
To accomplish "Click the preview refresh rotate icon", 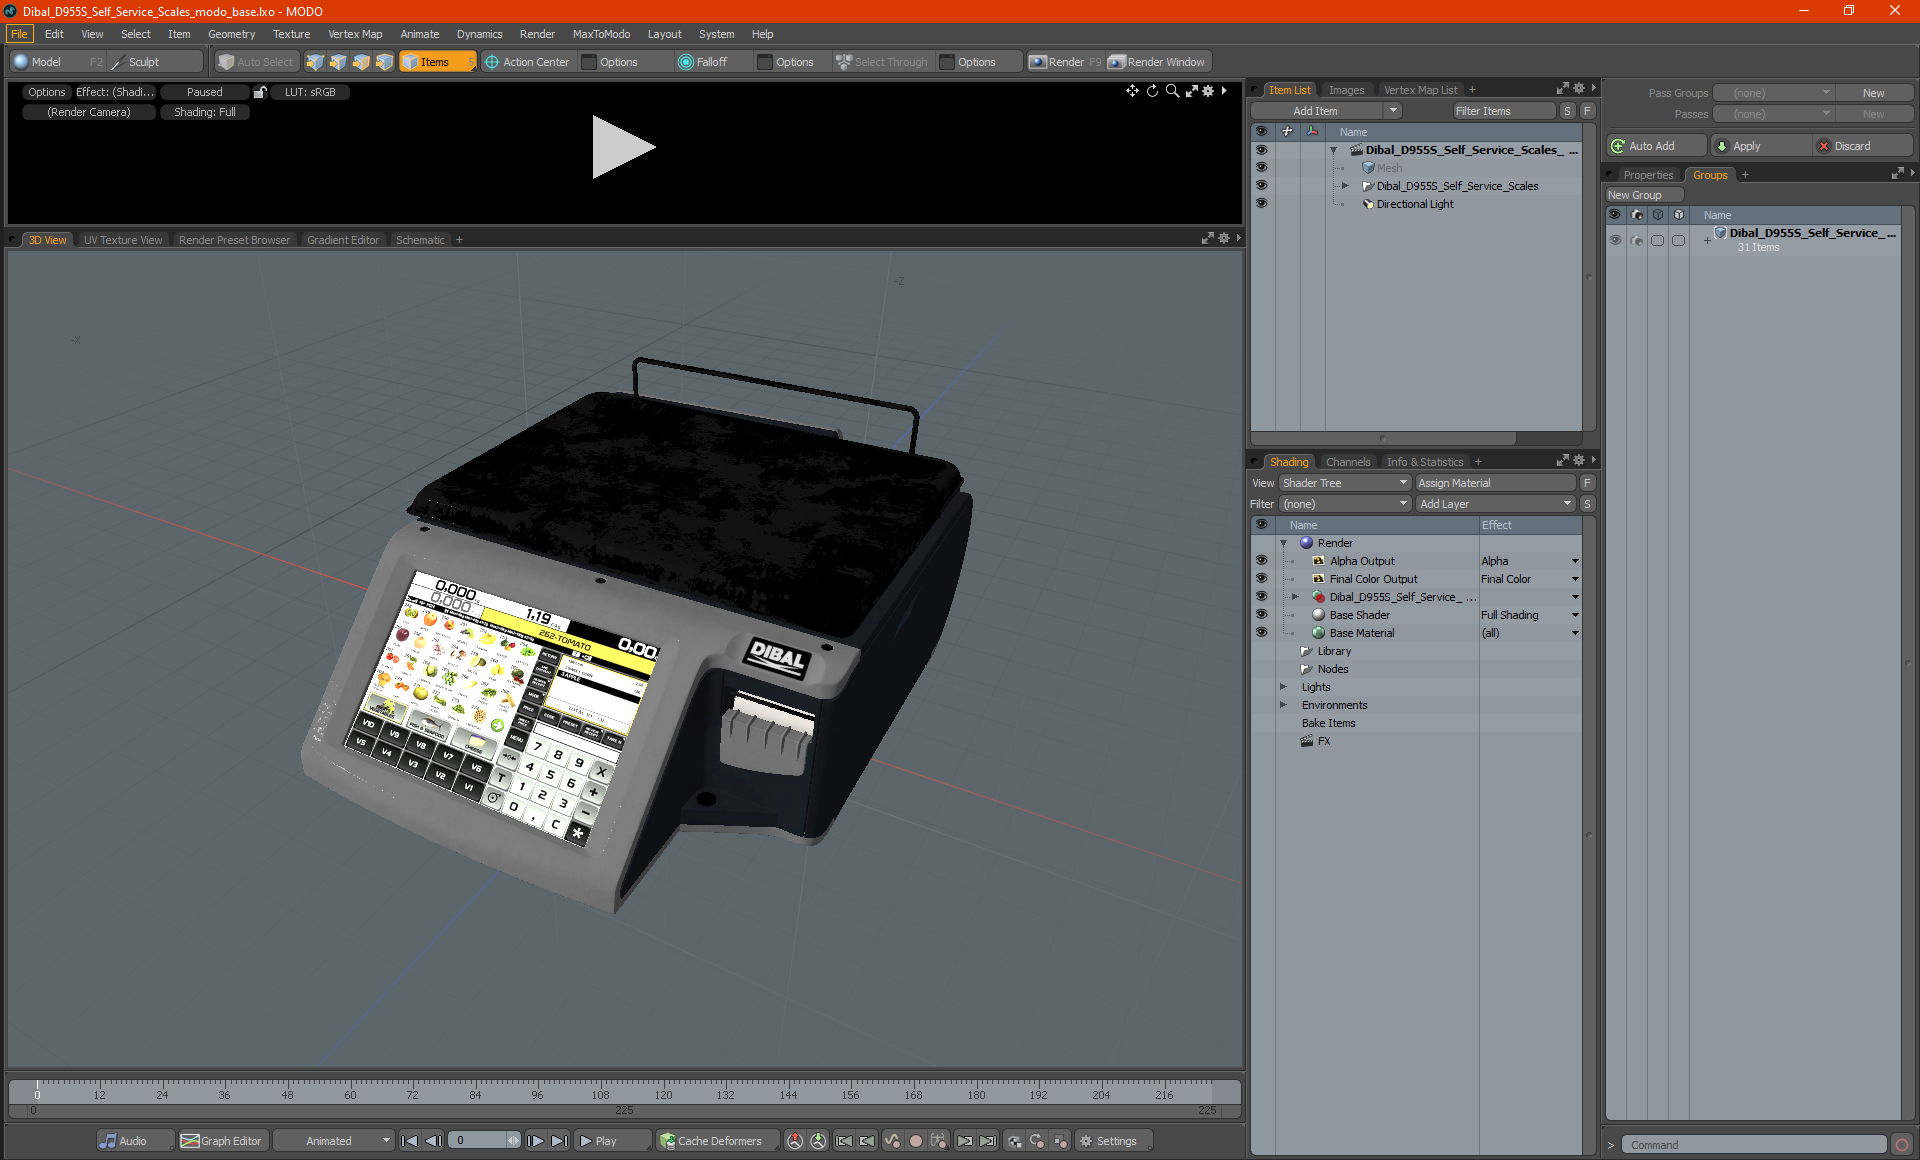I will pyautogui.click(x=1152, y=91).
